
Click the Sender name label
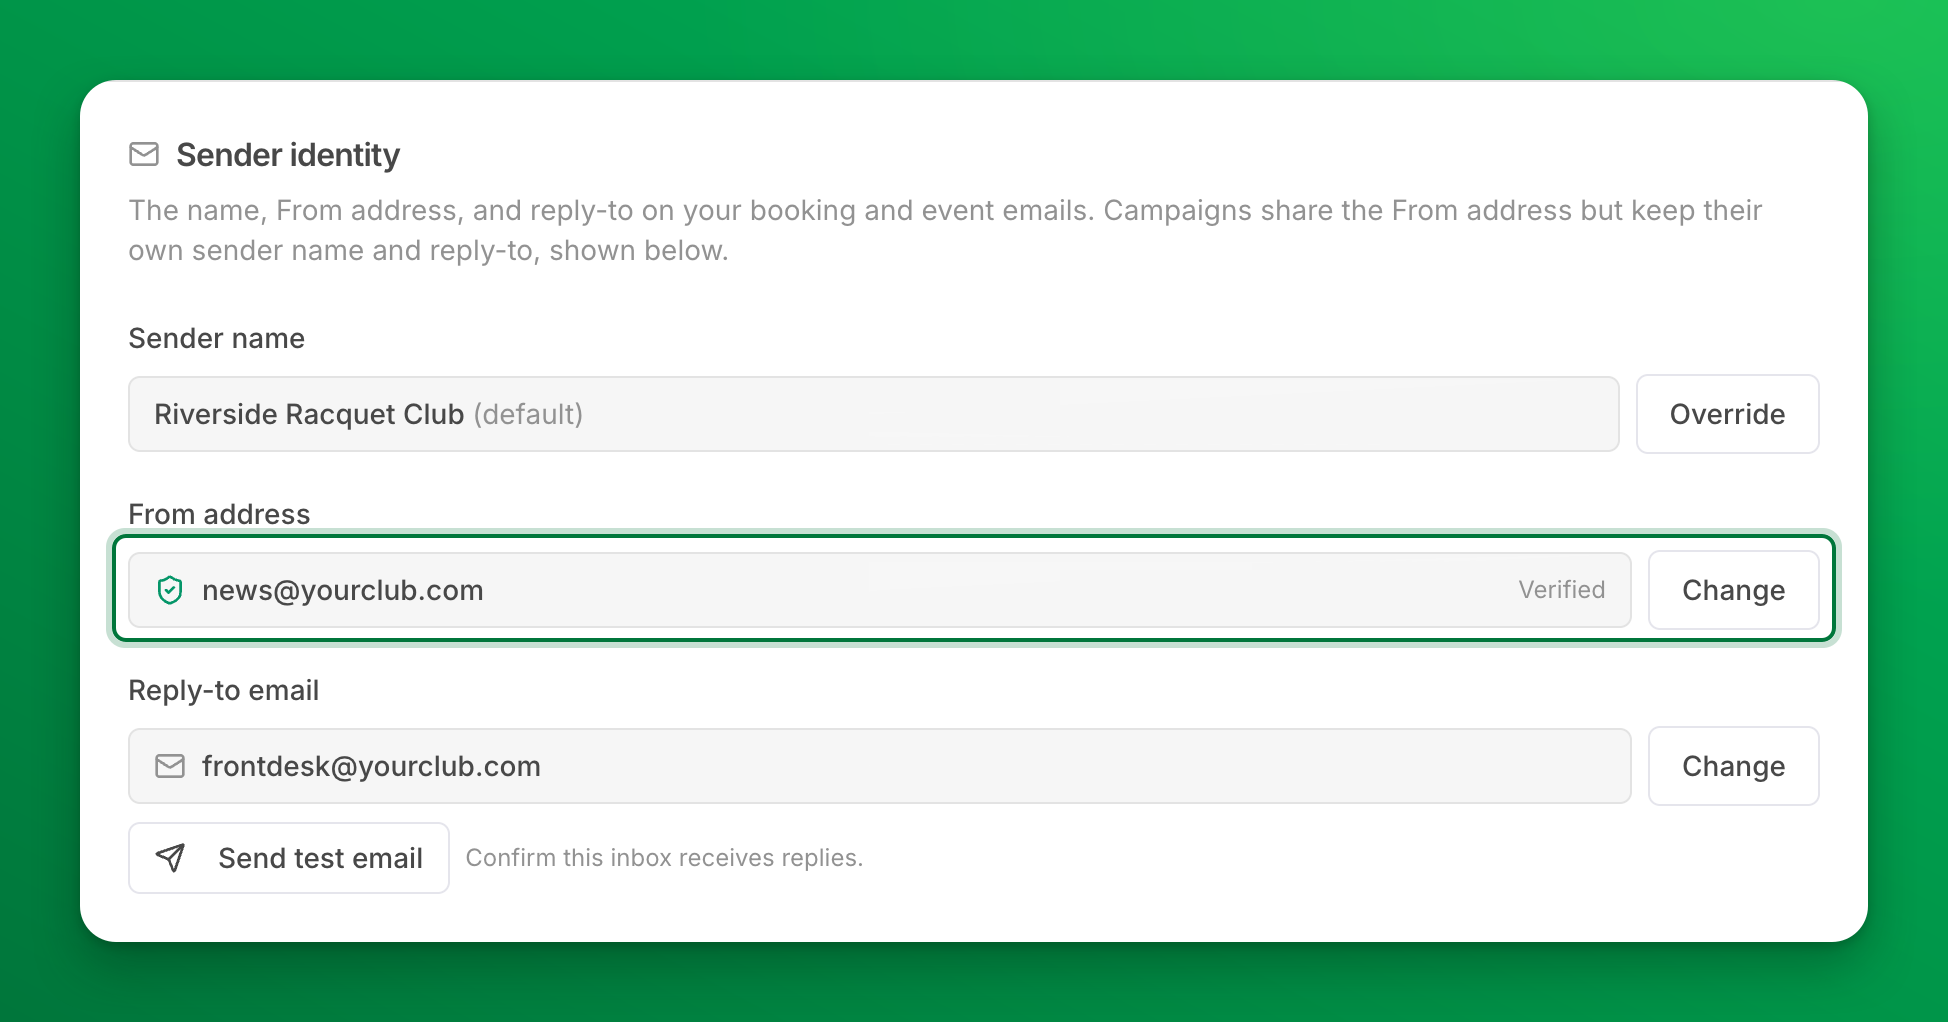tap(217, 338)
